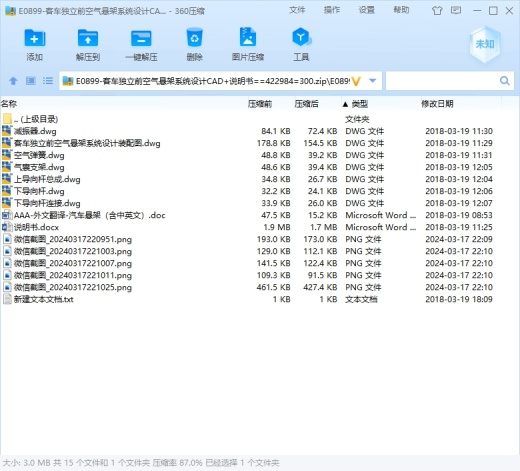Open the 工具 (Tools) icon
Image resolution: width=520 pixels, height=471 pixels.
click(301, 37)
